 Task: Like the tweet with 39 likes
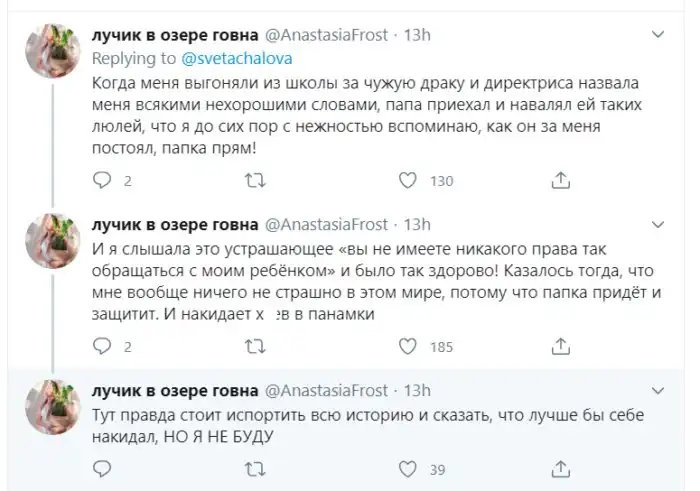point(408,470)
